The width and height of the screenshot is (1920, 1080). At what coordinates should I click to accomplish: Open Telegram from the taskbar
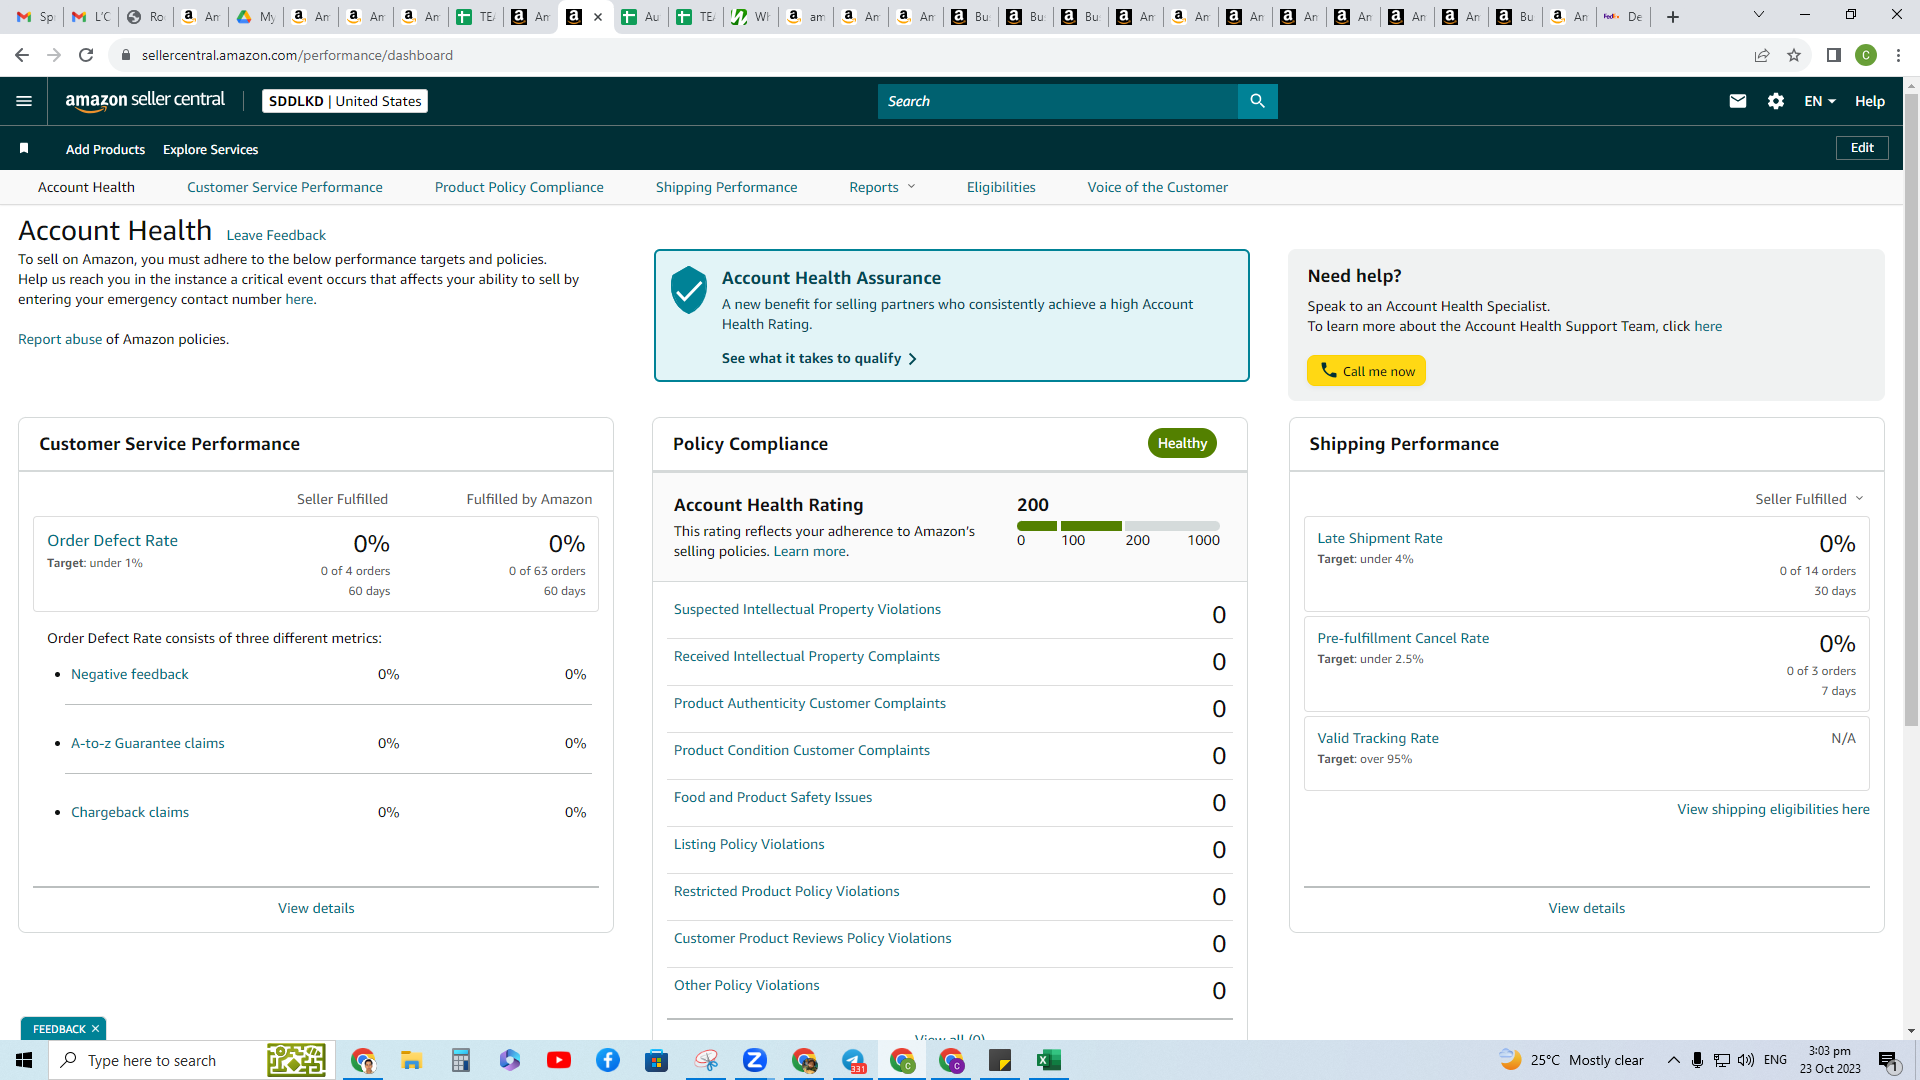(x=853, y=1060)
